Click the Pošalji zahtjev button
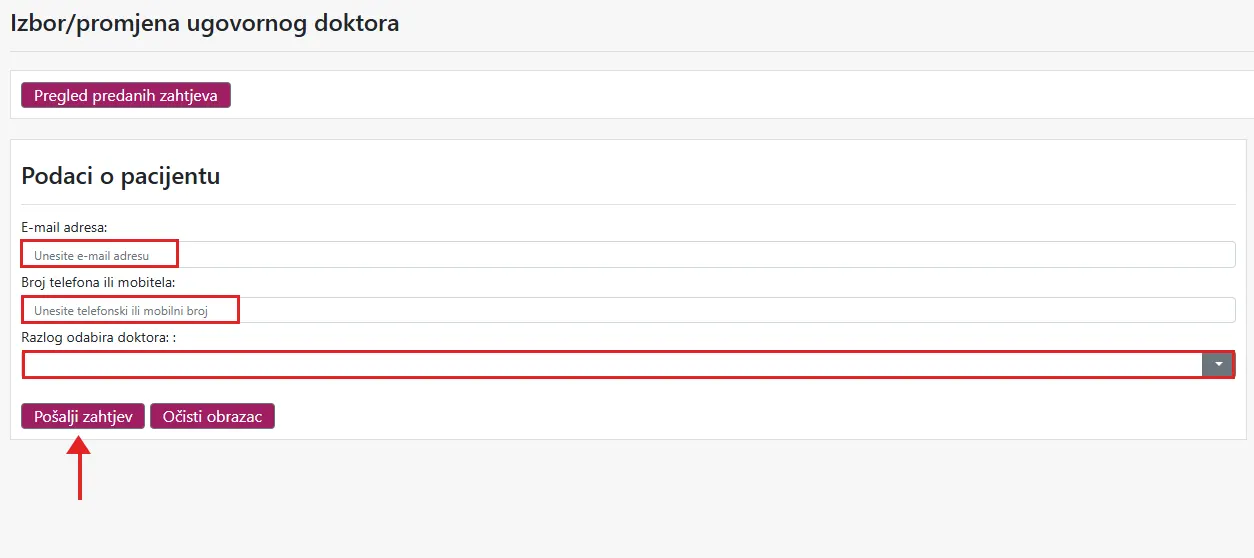The image size is (1254, 558). (x=83, y=416)
